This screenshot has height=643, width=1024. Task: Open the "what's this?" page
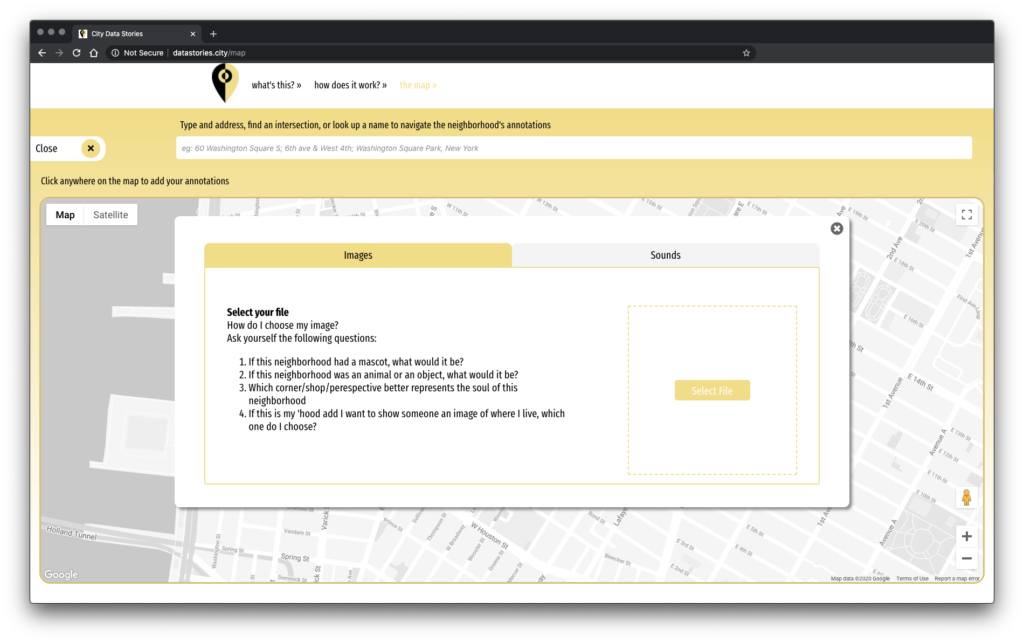[x=276, y=85]
